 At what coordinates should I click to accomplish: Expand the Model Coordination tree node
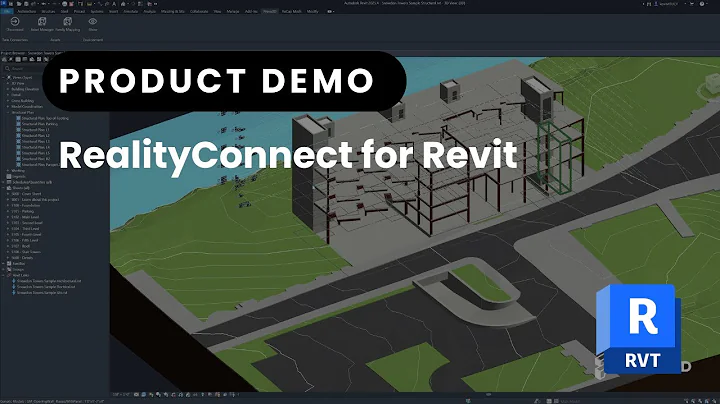click(8, 107)
